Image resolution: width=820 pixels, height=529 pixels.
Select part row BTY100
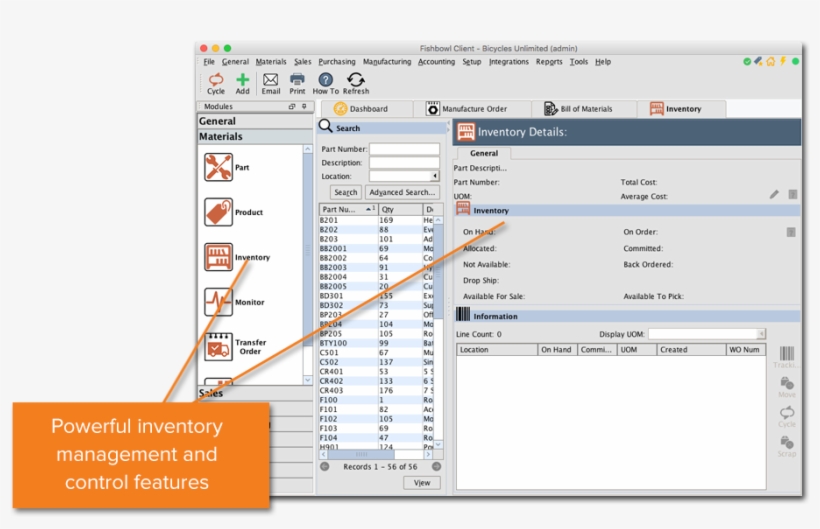coord(377,343)
